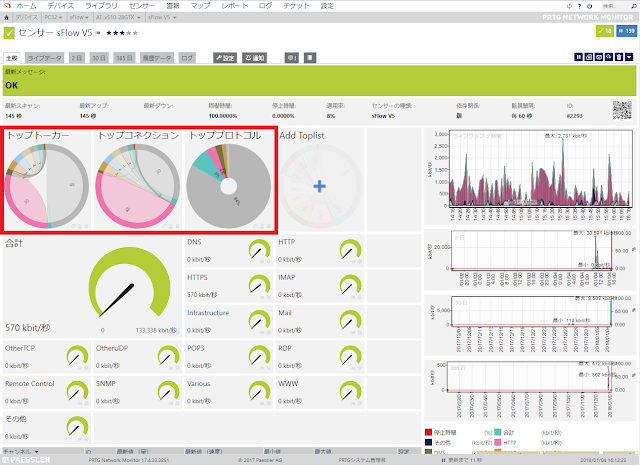This screenshot has height=465, width=640.
Task: Open the 通知 tab
Action: 254,58
